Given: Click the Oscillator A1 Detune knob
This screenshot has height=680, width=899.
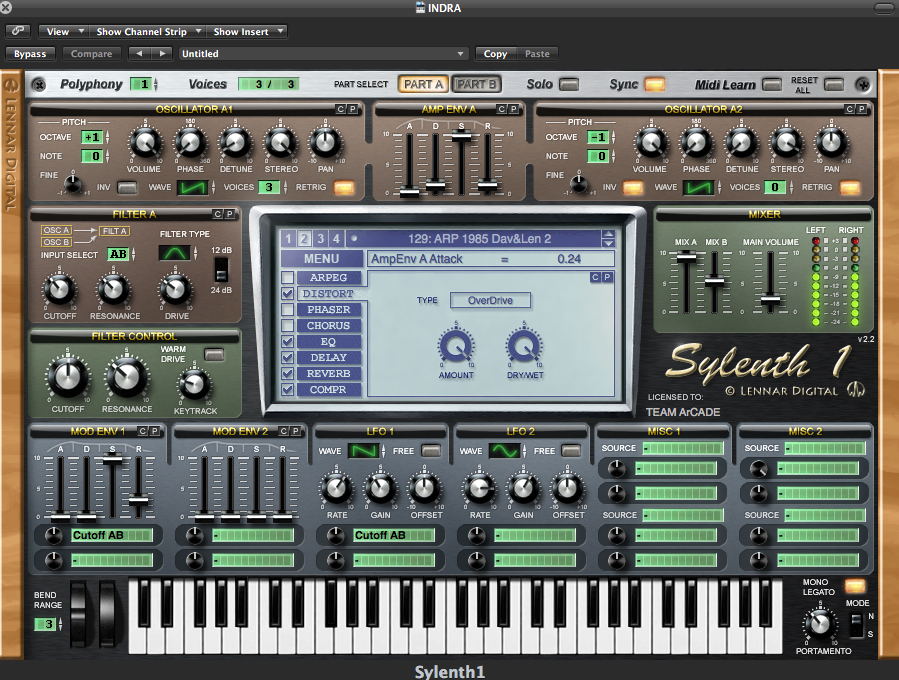Looking at the screenshot, I should pyautogui.click(x=235, y=142).
